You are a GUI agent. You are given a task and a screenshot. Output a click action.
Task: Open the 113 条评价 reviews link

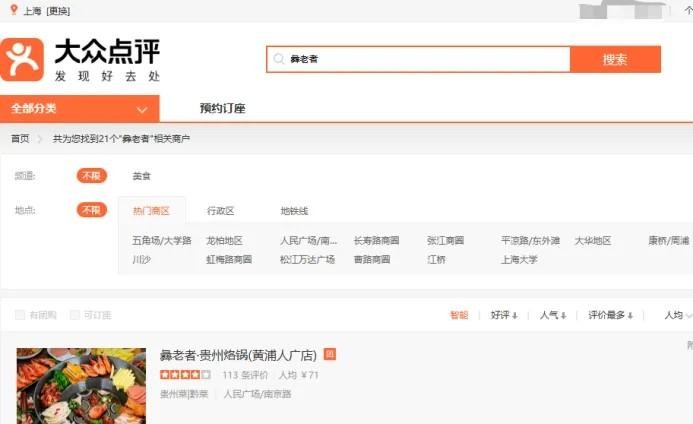pos(245,375)
